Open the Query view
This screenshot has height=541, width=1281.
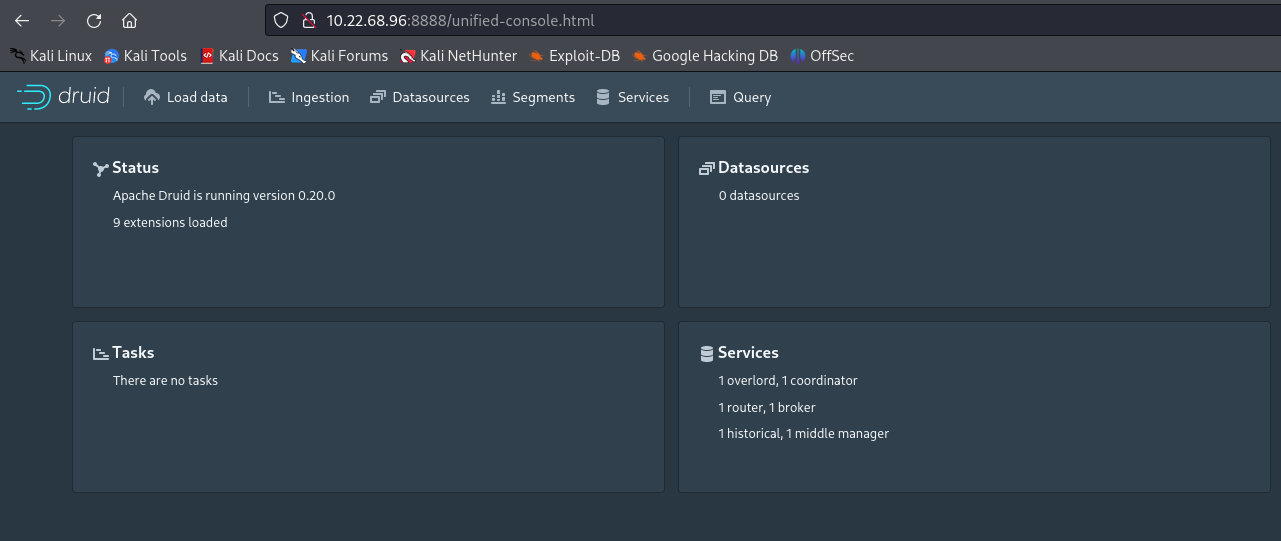pyautogui.click(x=740, y=97)
